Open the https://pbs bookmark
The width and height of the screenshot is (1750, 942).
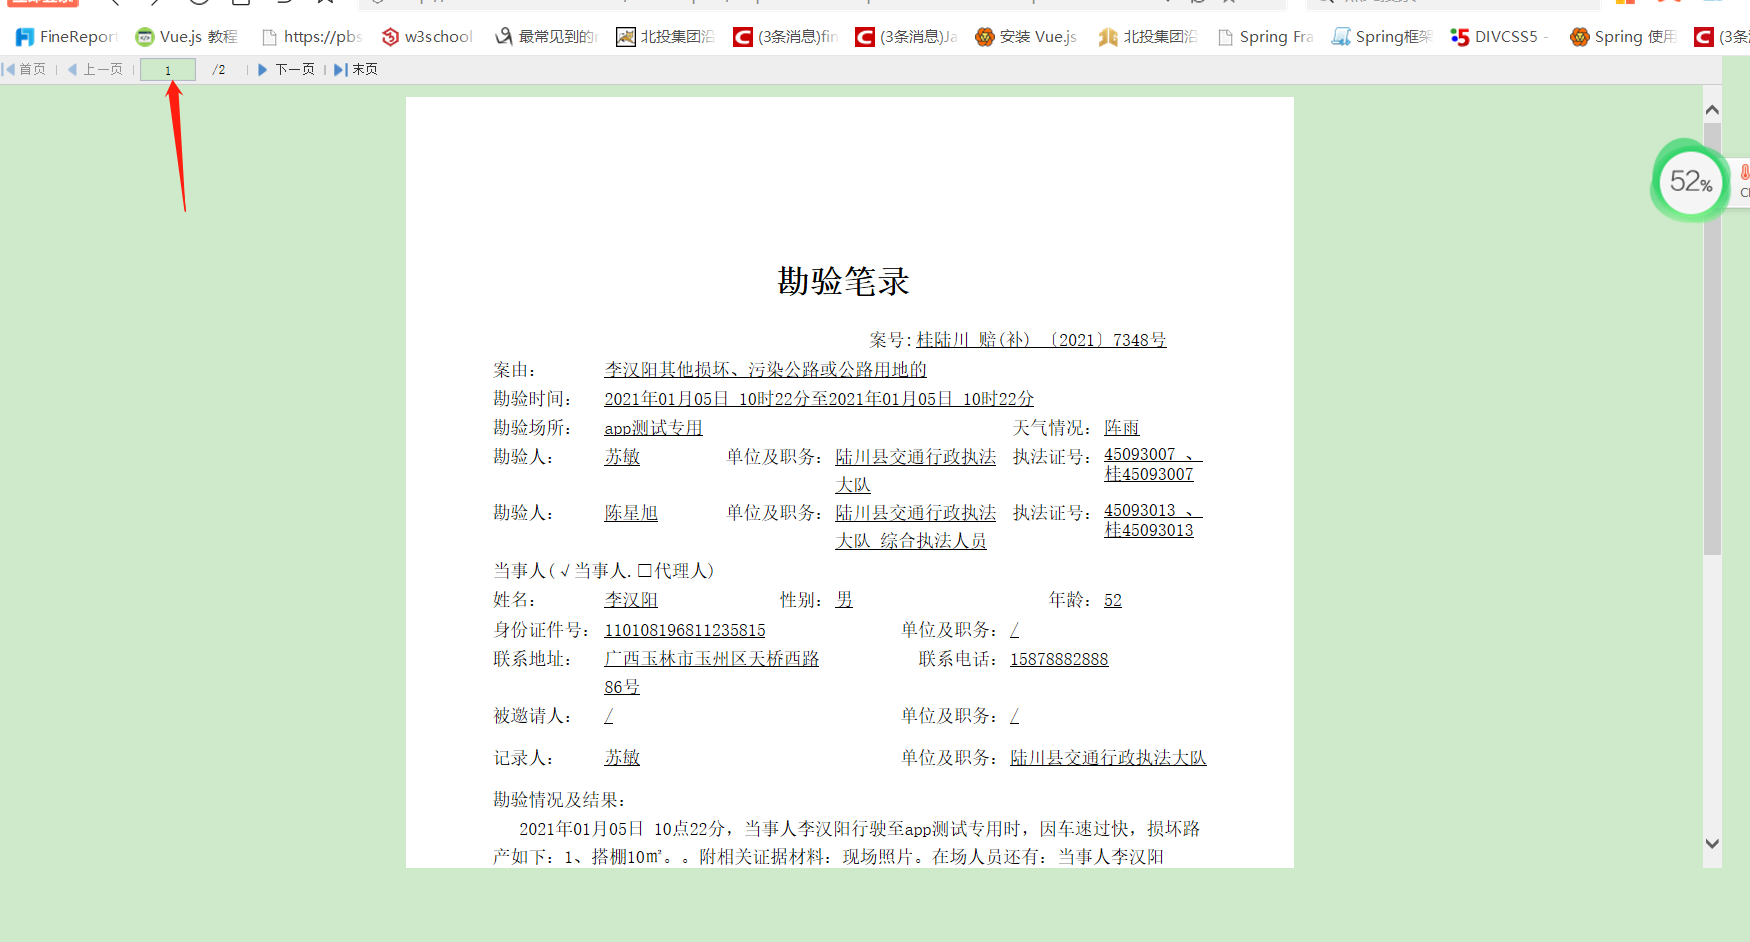(x=311, y=37)
